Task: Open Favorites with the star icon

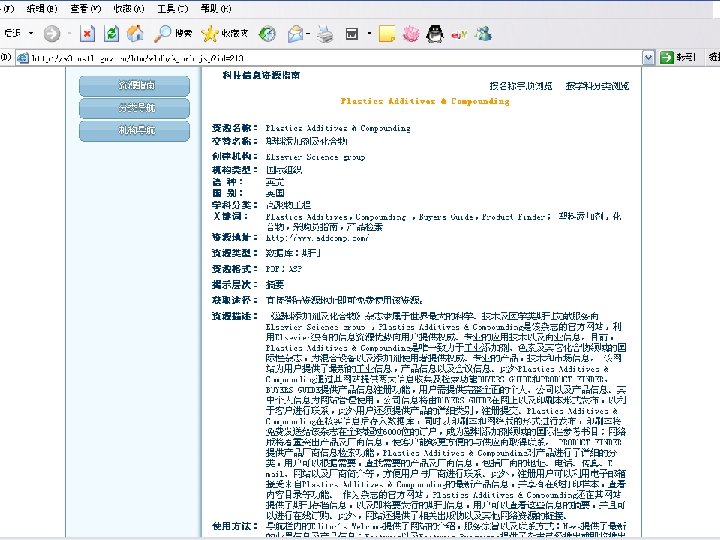Action: (209, 34)
